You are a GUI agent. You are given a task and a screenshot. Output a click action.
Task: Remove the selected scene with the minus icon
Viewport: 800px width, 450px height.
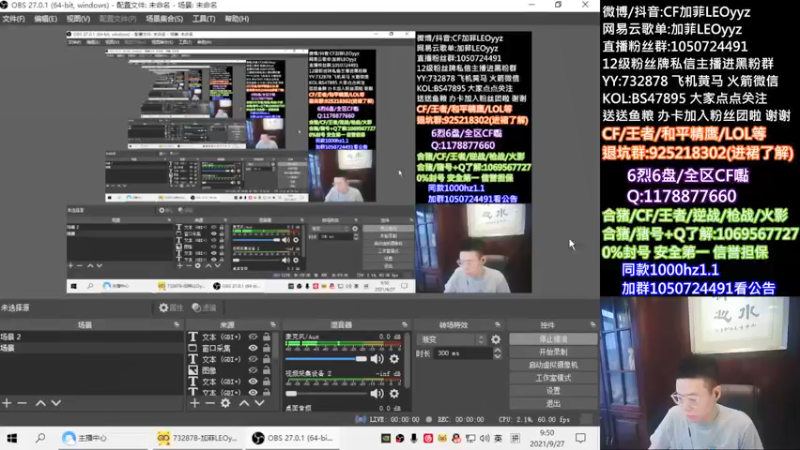click(x=22, y=403)
